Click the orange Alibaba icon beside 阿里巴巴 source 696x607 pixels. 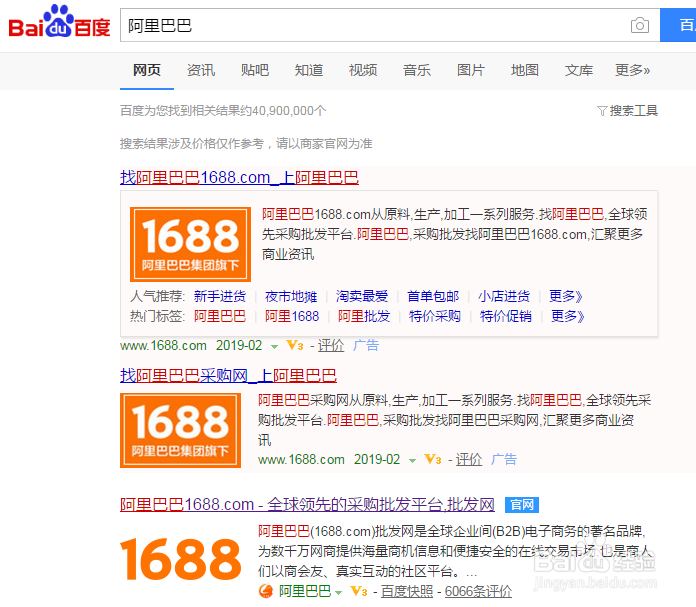(x=265, y=591)
